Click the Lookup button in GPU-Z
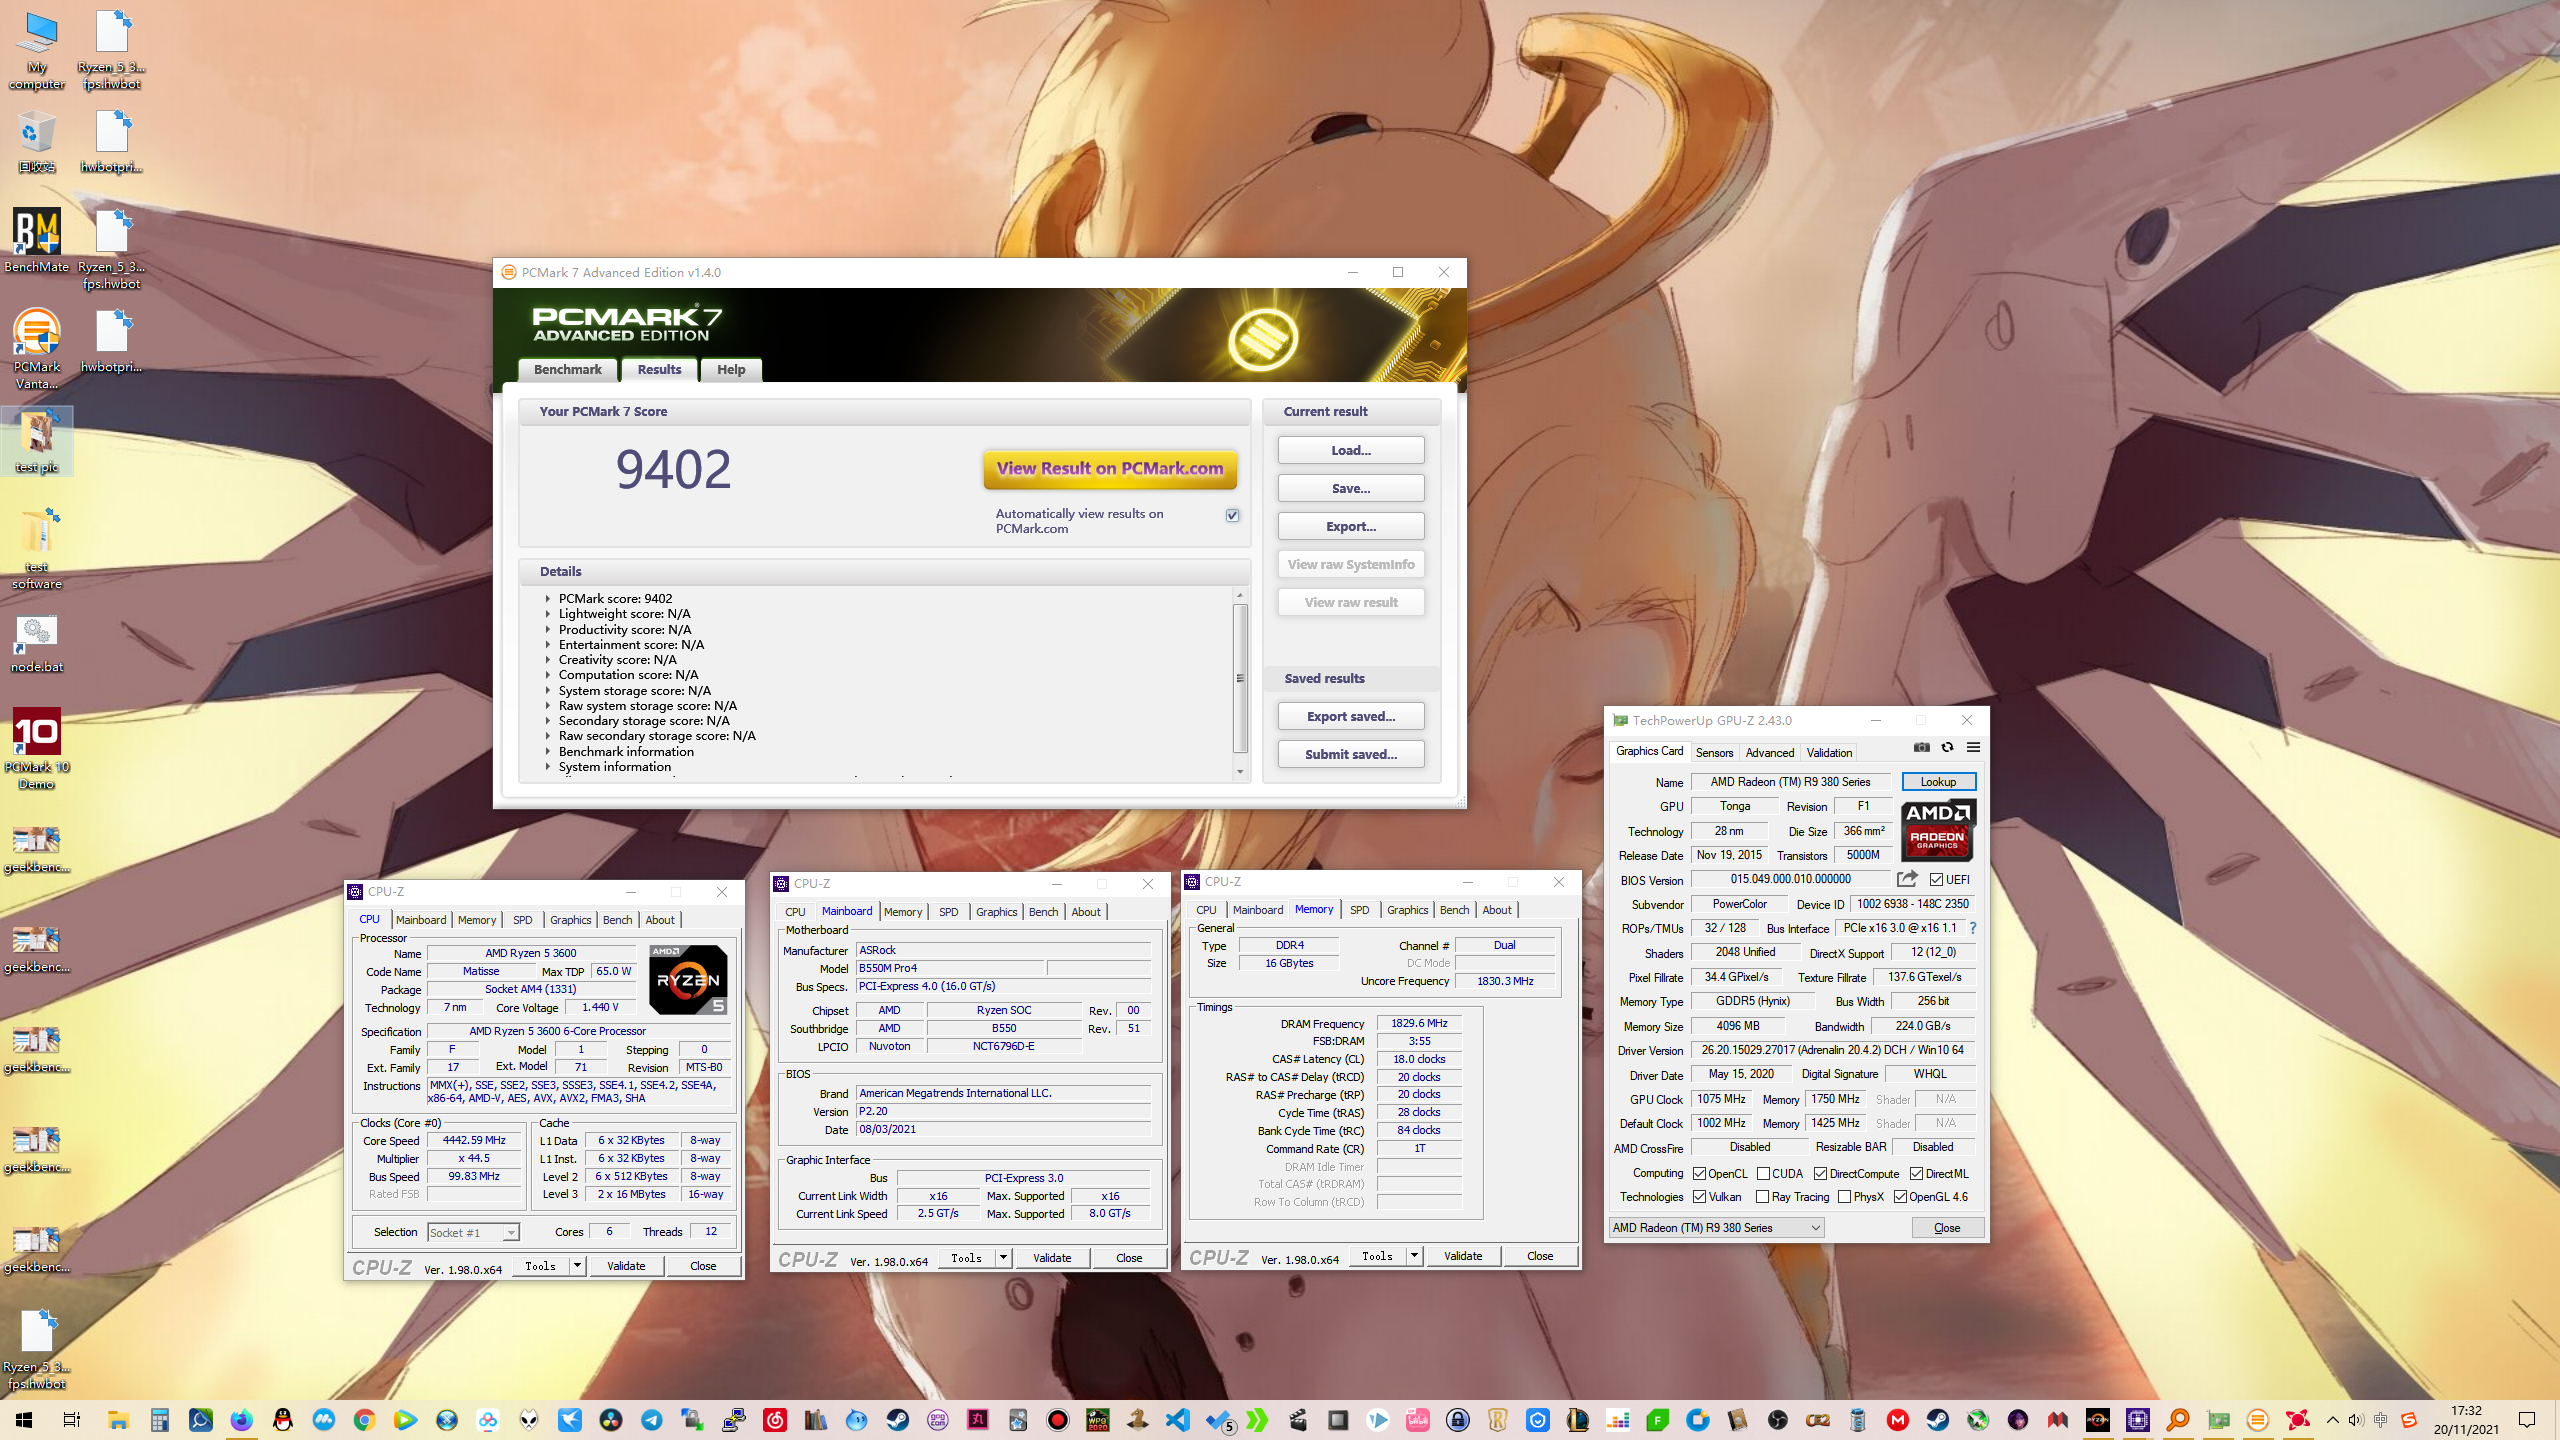The image size is (2560, 1440). click(1938, 782)
